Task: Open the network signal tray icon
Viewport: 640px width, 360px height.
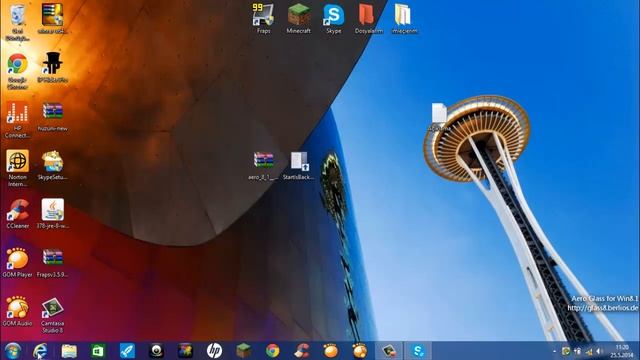Action: point(589,351)
